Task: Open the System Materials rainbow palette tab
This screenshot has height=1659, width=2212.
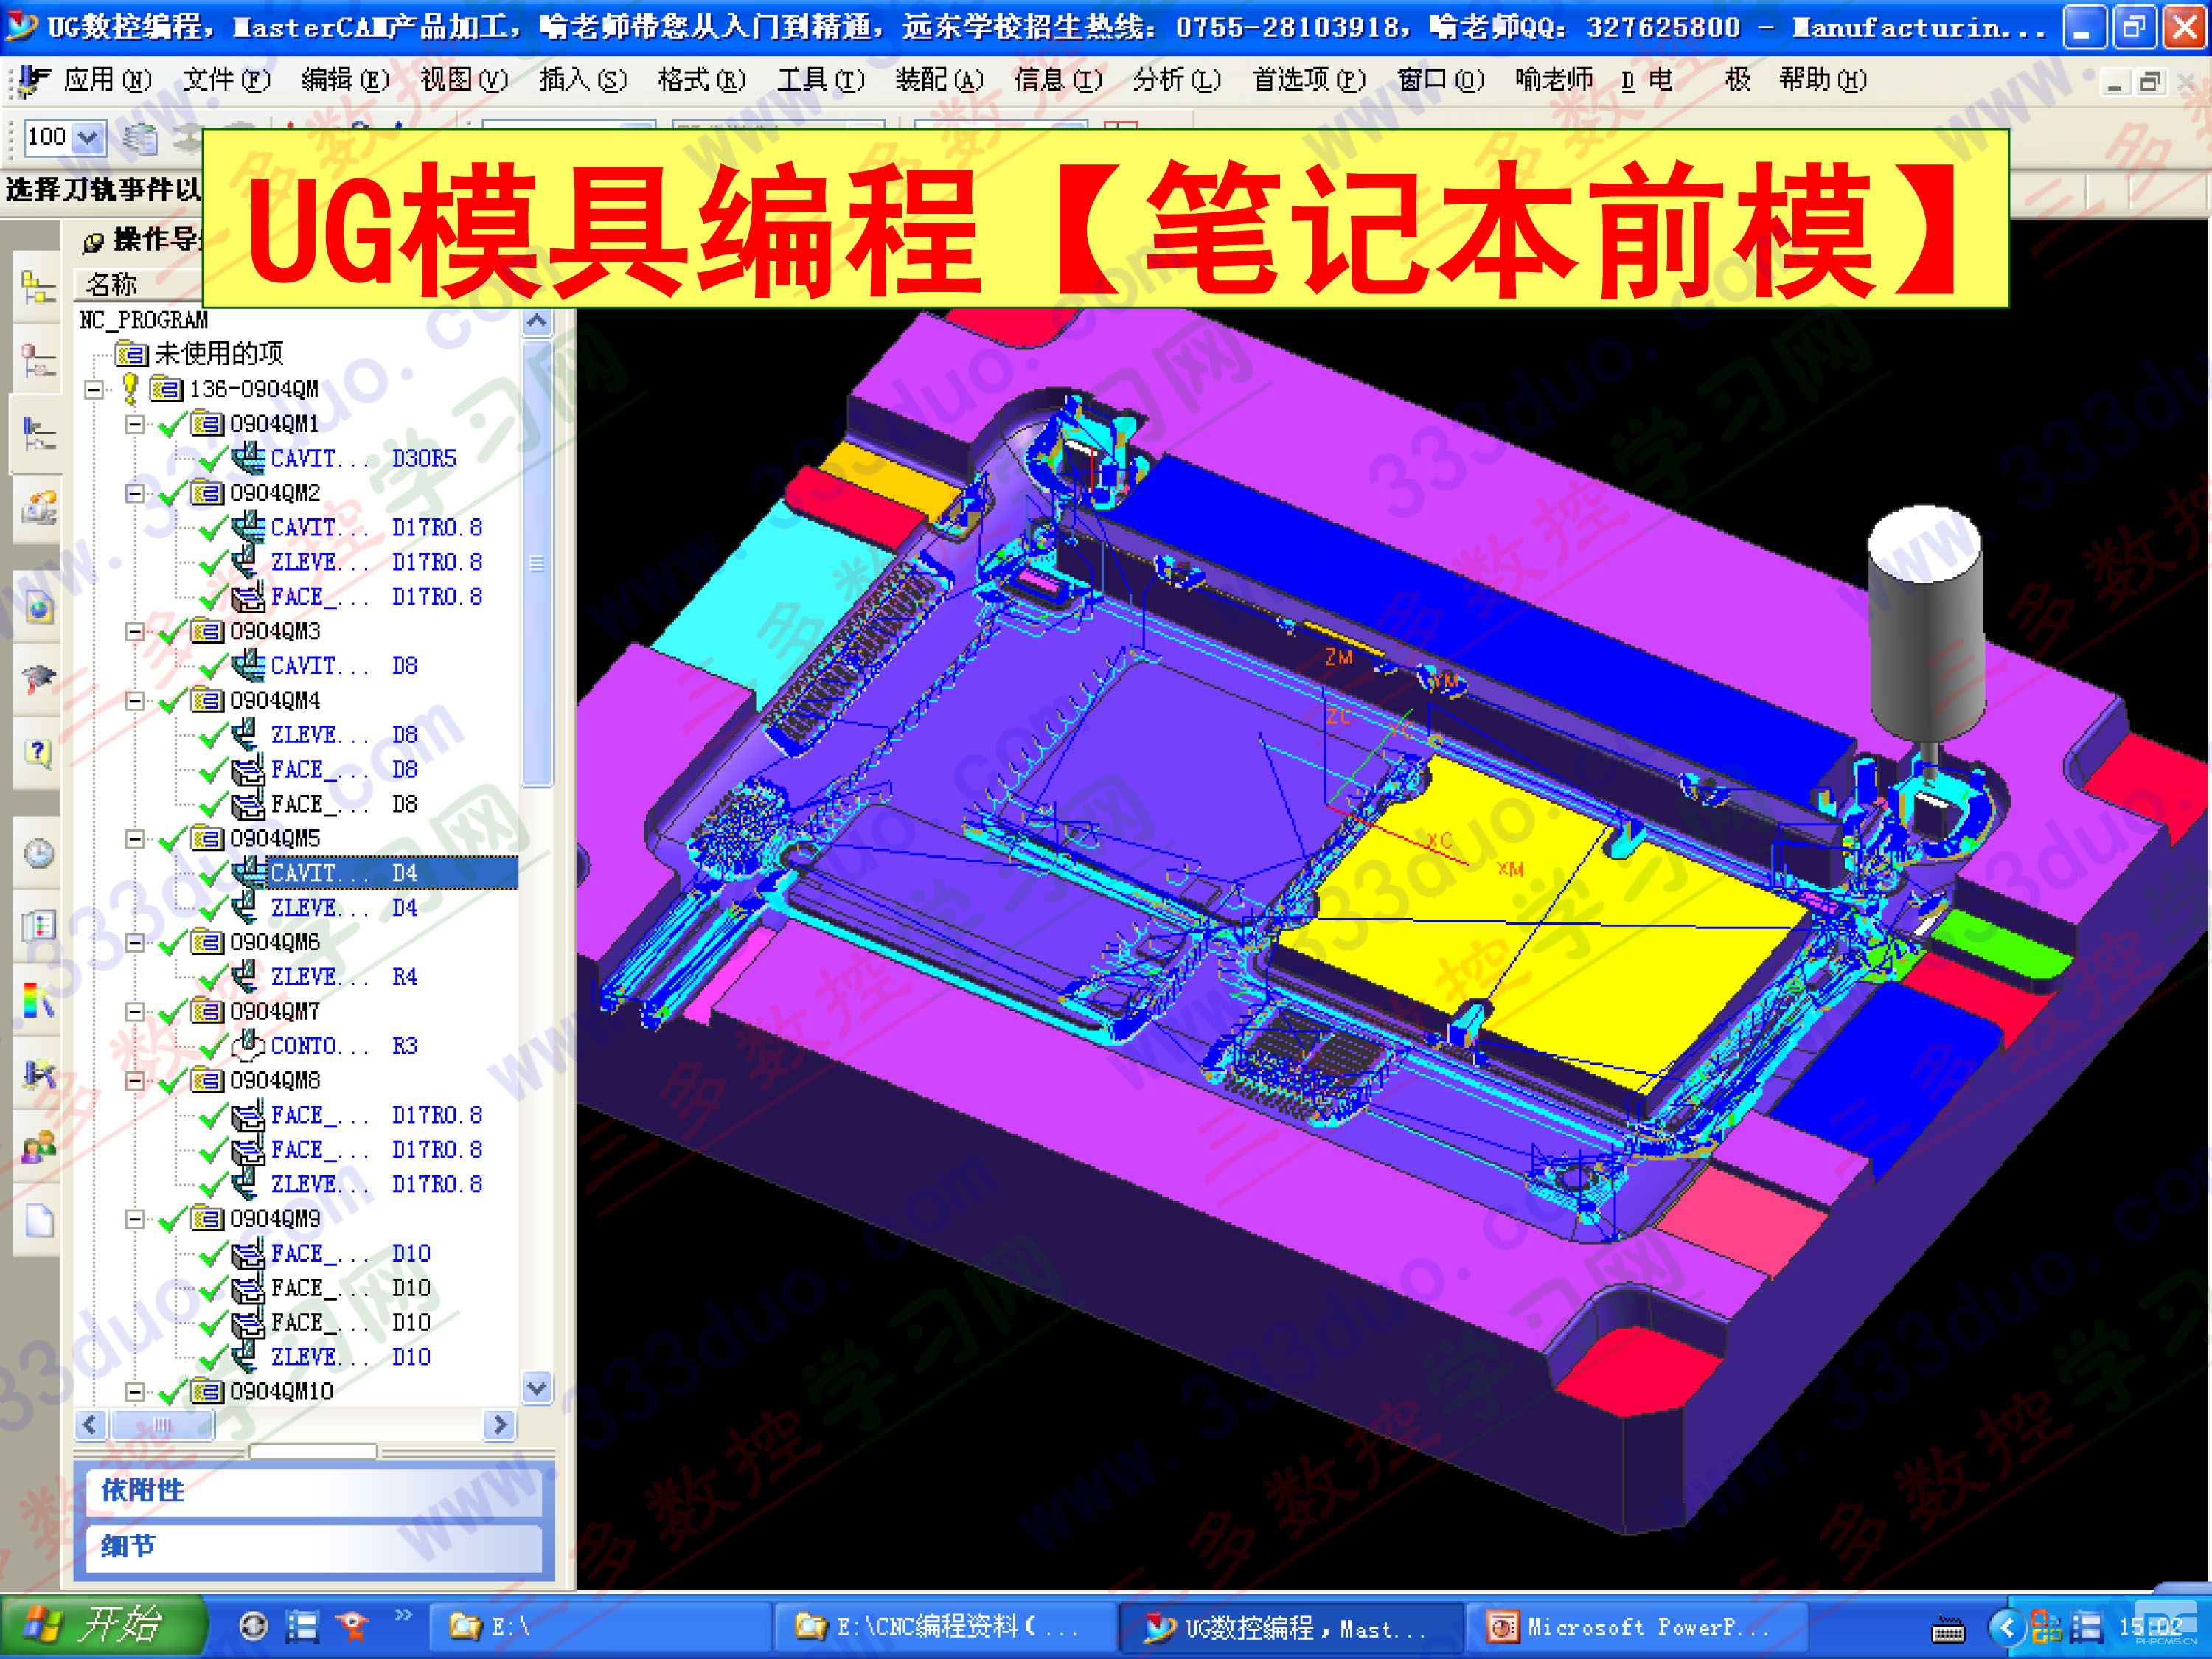Action: pyautogui.click(x=38, y=999)
